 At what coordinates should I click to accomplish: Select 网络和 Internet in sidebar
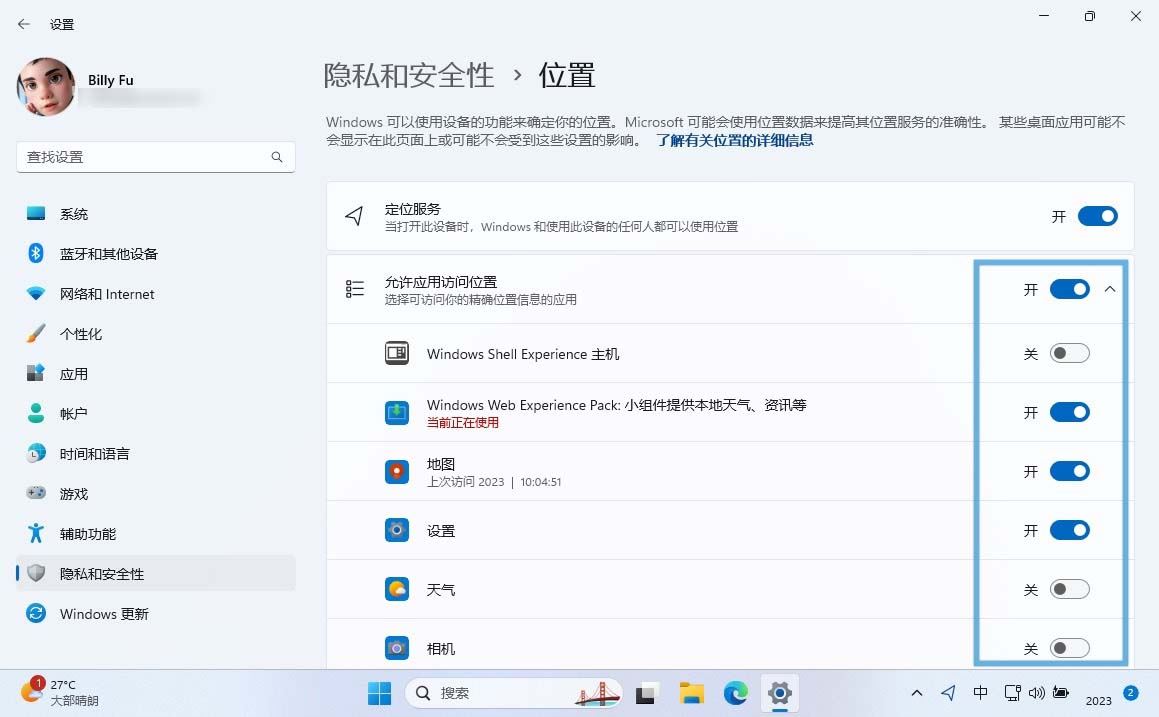(107, 294)
